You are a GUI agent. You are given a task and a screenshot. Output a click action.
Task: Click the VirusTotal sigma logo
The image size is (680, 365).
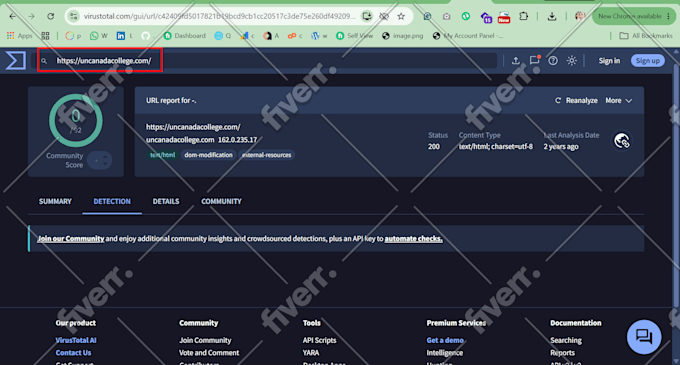click(x=16, y=60)
